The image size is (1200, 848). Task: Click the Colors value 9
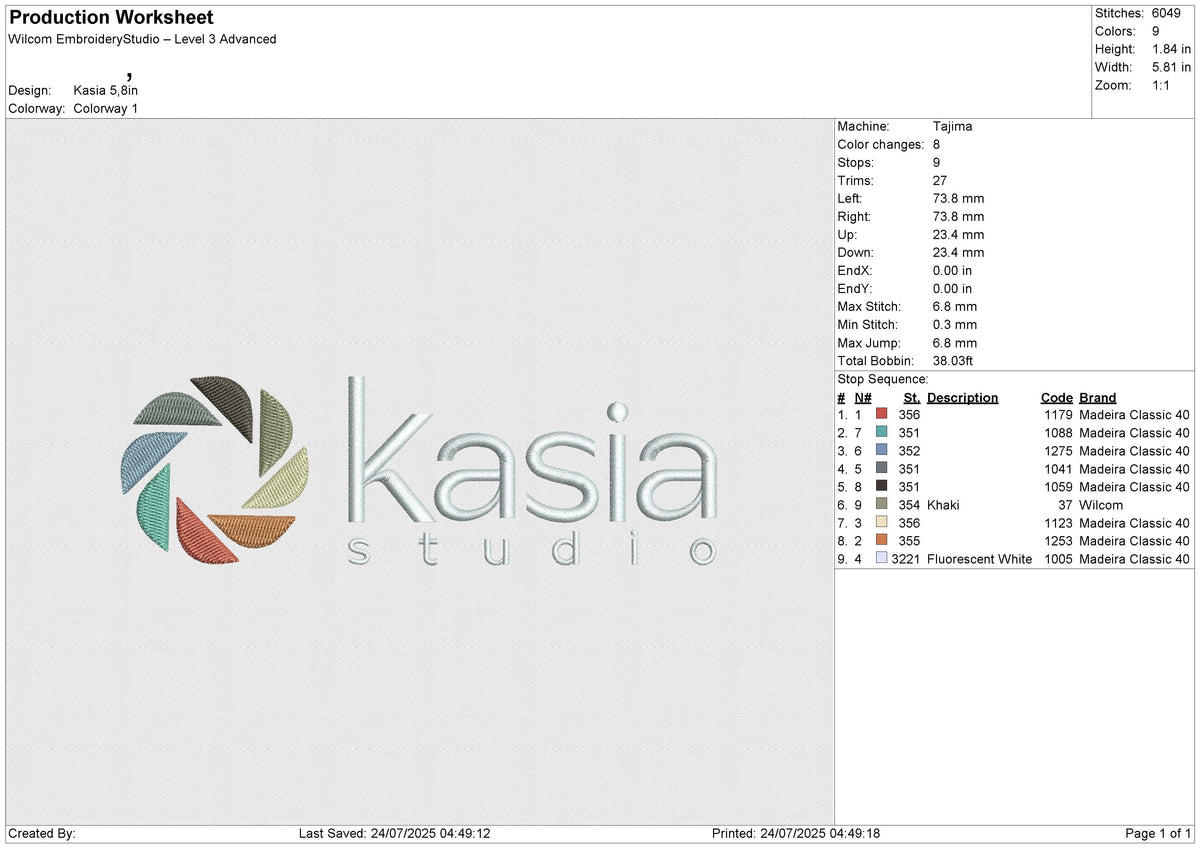coord(1155,31)
